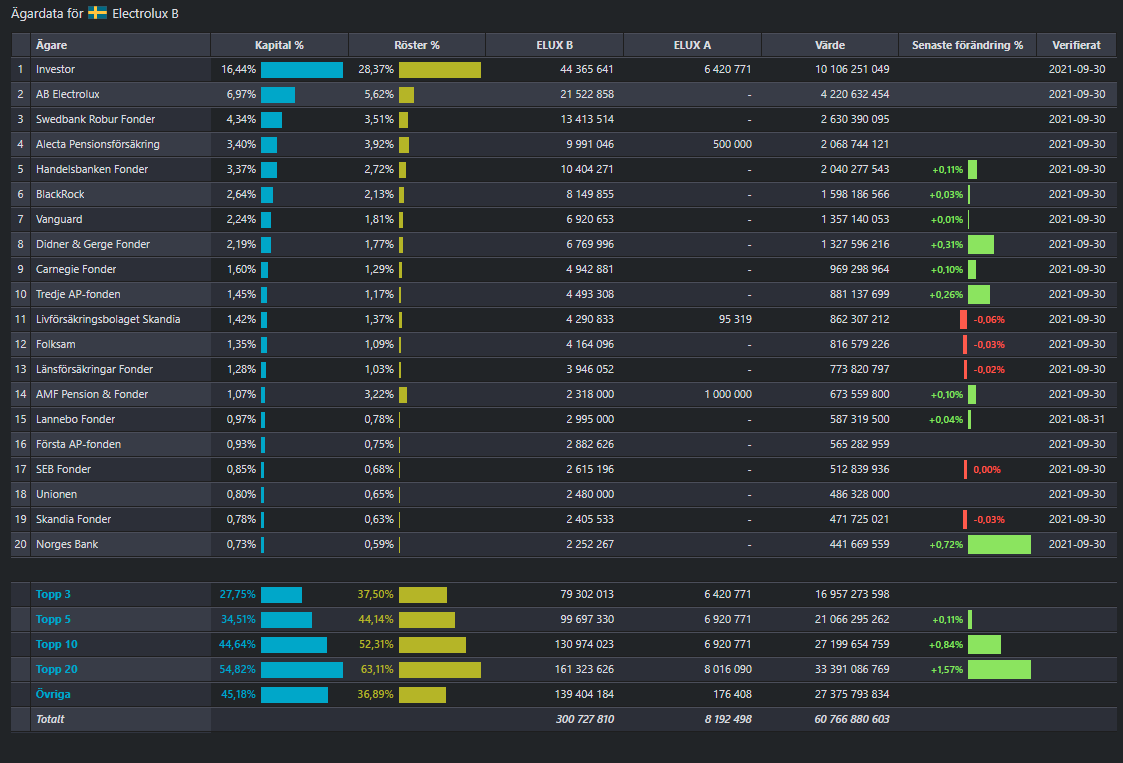The width and height of the screenshot is (1123, 763).
Task: Click Topp 3 value 16 957 273 598
Action: coord(852,595)
